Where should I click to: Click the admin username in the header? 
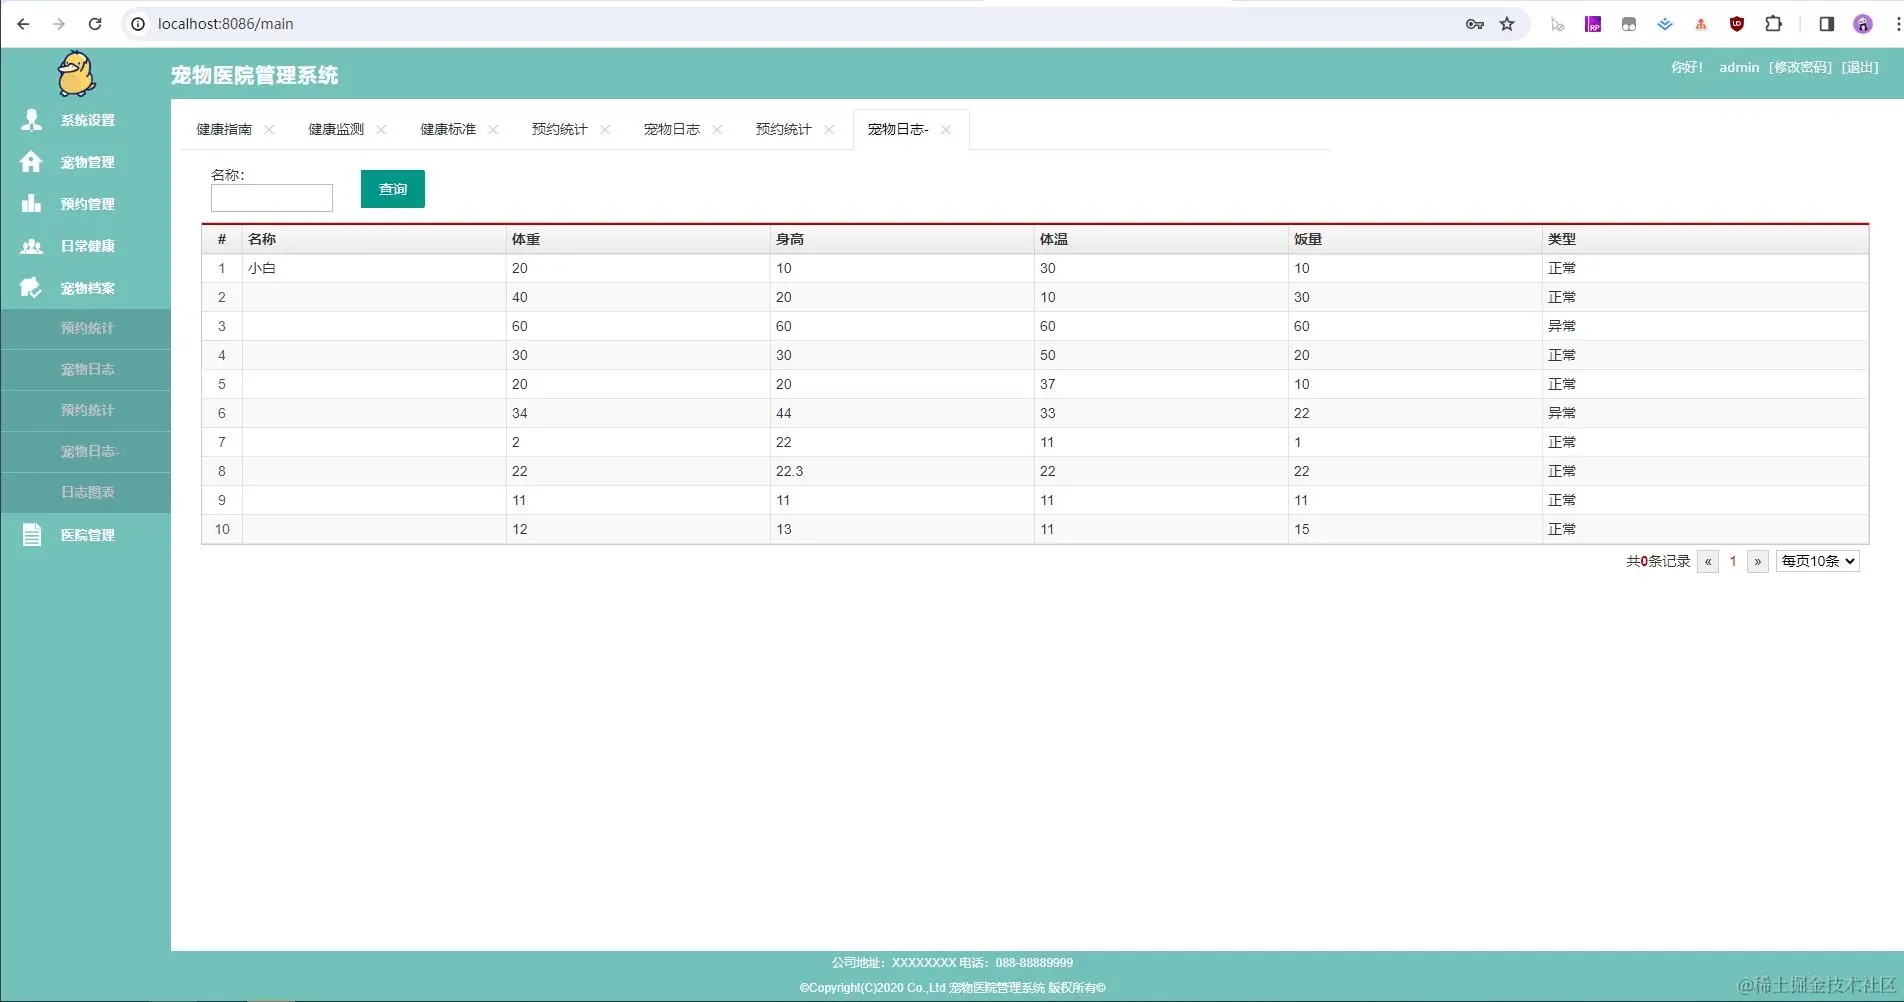point(1739,67)
